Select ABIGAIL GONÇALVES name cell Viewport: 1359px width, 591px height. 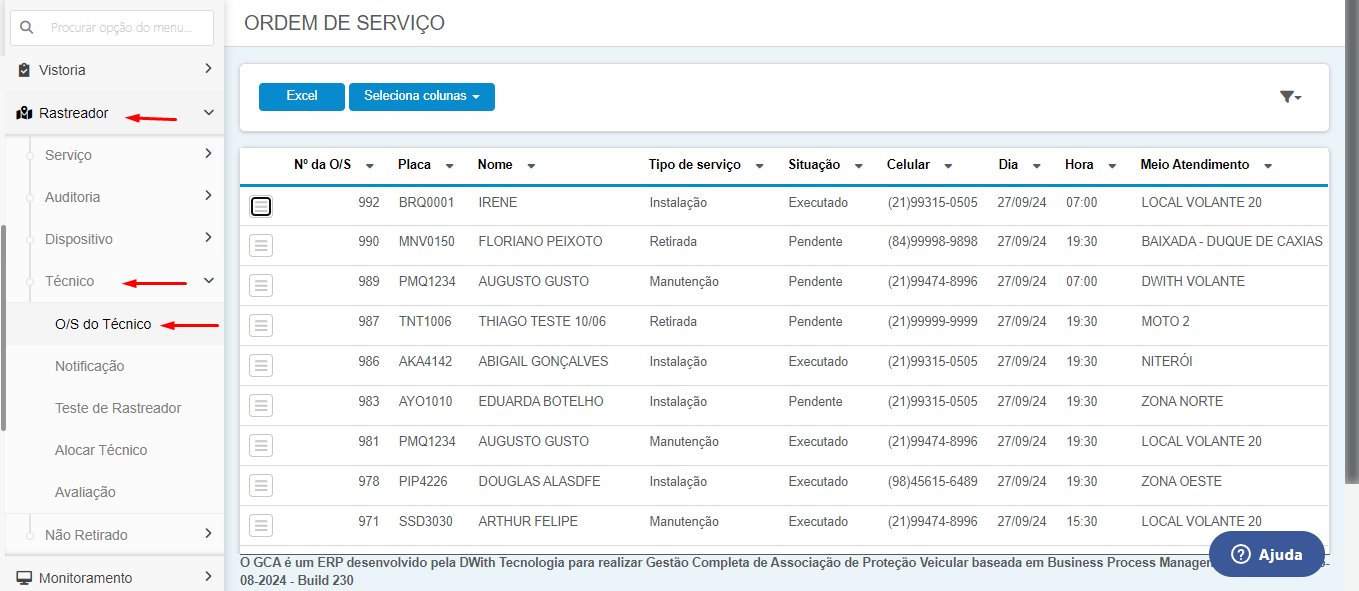pos(544,361)
